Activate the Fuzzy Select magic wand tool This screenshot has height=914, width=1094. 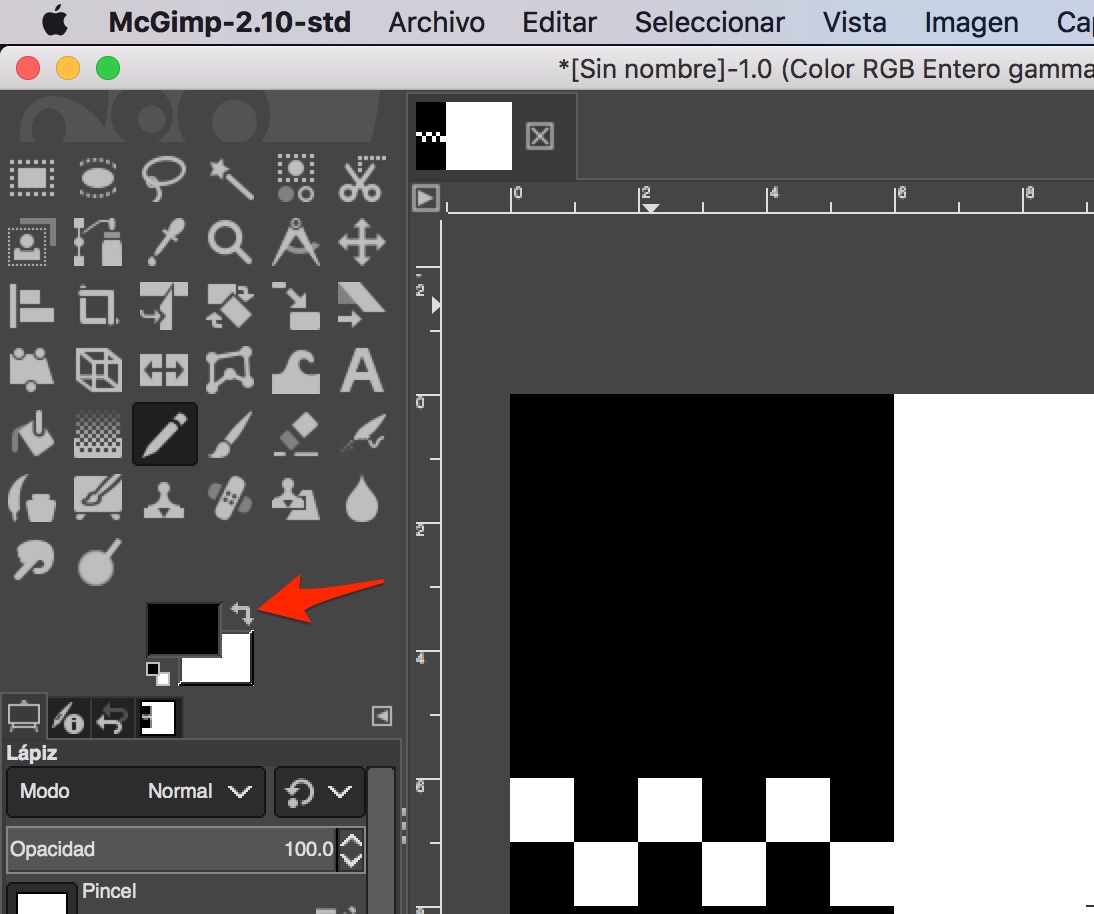coord(229,177)
